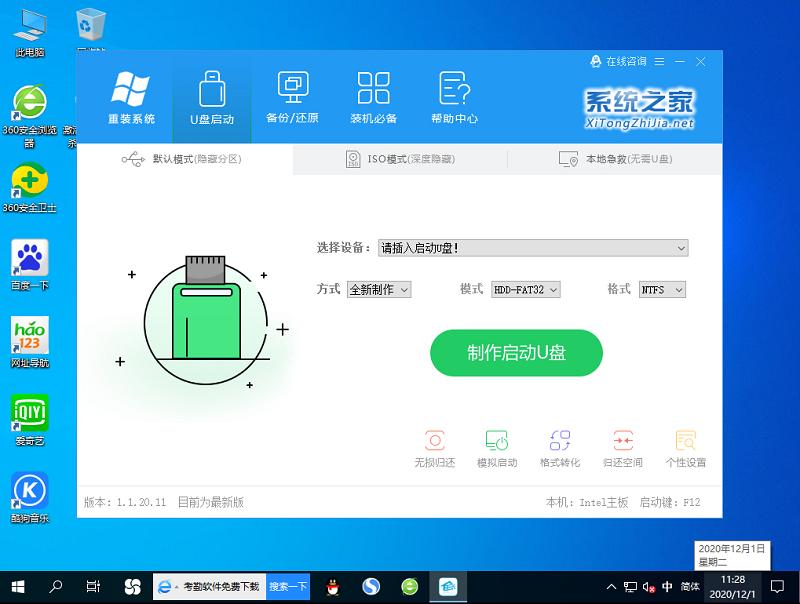800x604 pixels.
Task: Open the 个性设置 personalization settings
Action: click(685, 446)
